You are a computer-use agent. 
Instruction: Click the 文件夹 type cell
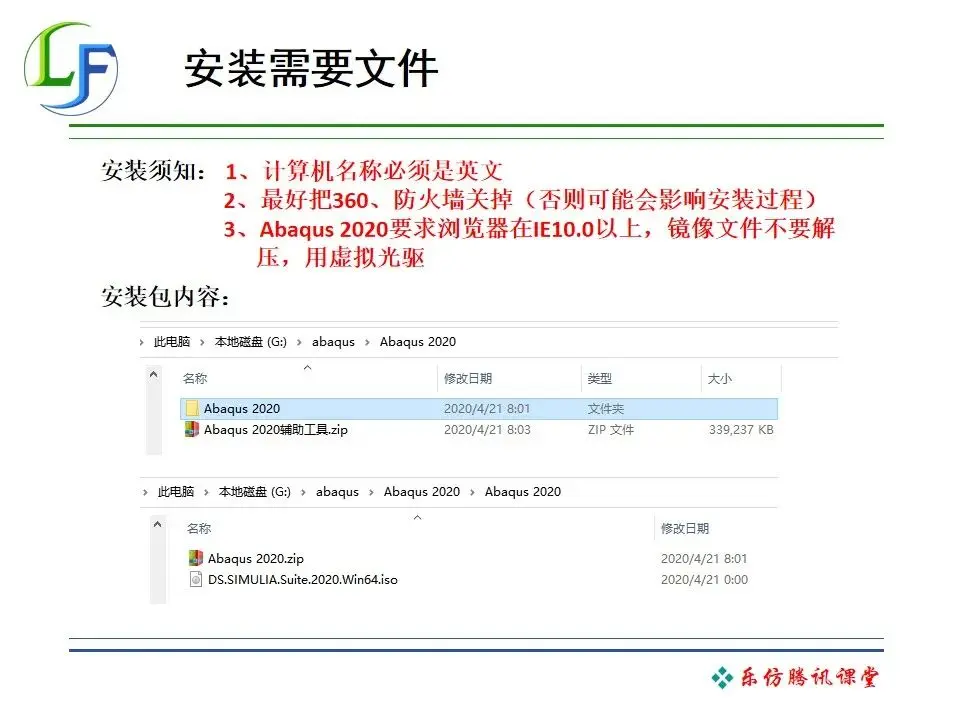606,408
